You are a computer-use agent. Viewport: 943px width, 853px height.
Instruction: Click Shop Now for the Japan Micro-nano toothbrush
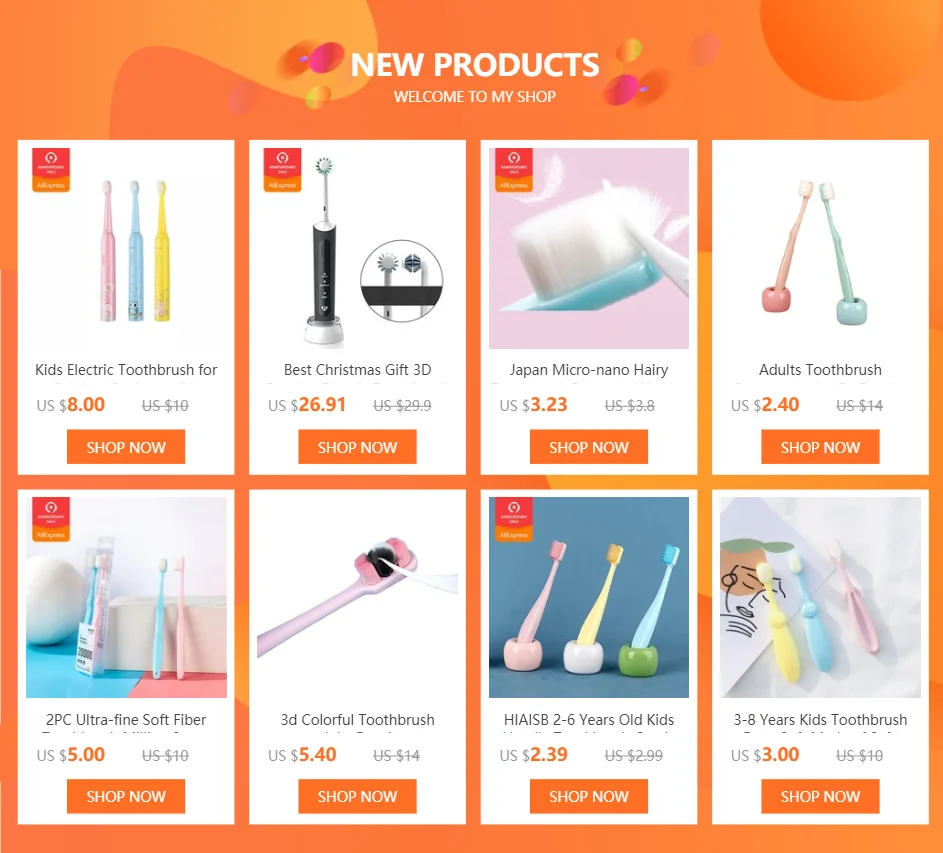589,447
